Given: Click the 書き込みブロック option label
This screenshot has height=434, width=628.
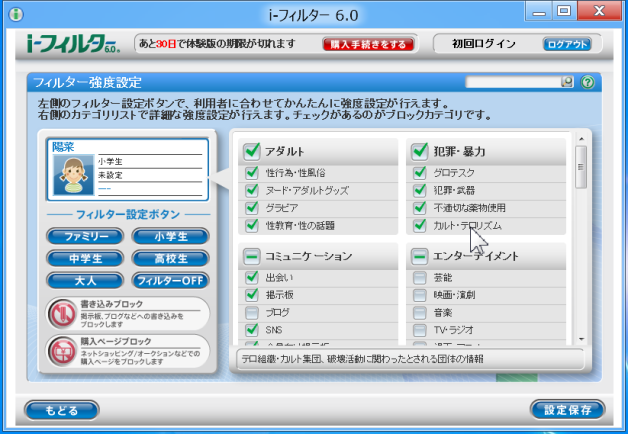Looking at the screenshot, I should (111, 304).
